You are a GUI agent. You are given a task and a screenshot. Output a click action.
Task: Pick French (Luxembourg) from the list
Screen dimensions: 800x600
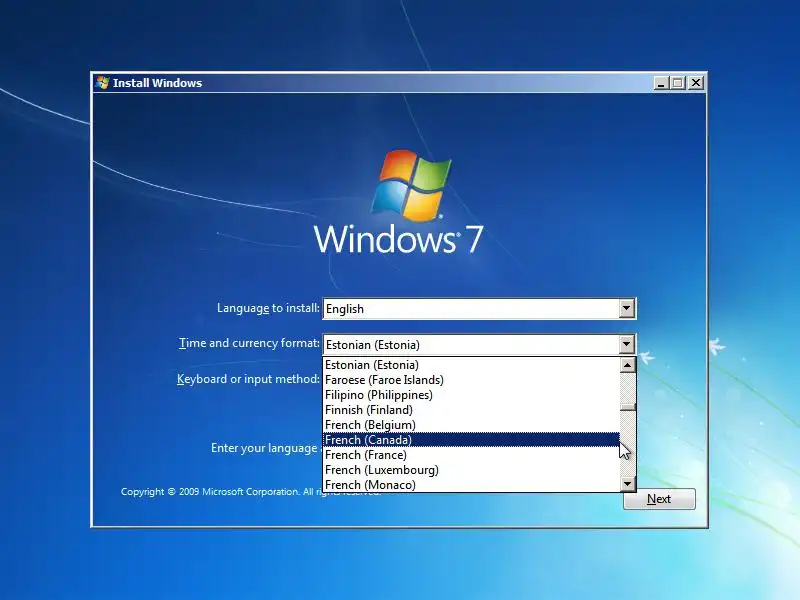tap(471, 469)
